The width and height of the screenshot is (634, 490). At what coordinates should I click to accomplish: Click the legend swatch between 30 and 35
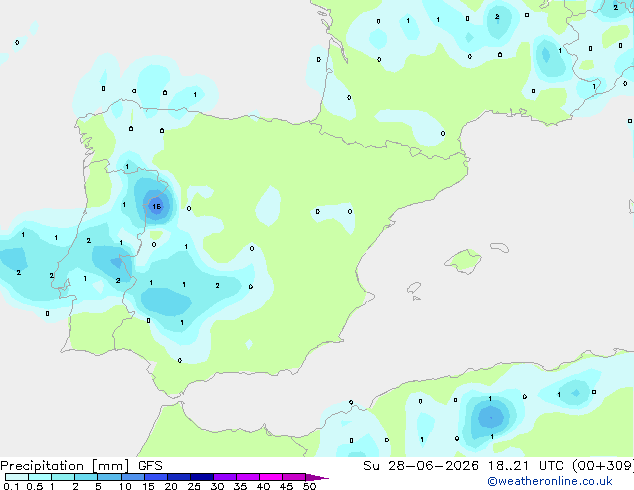[225, 477]
